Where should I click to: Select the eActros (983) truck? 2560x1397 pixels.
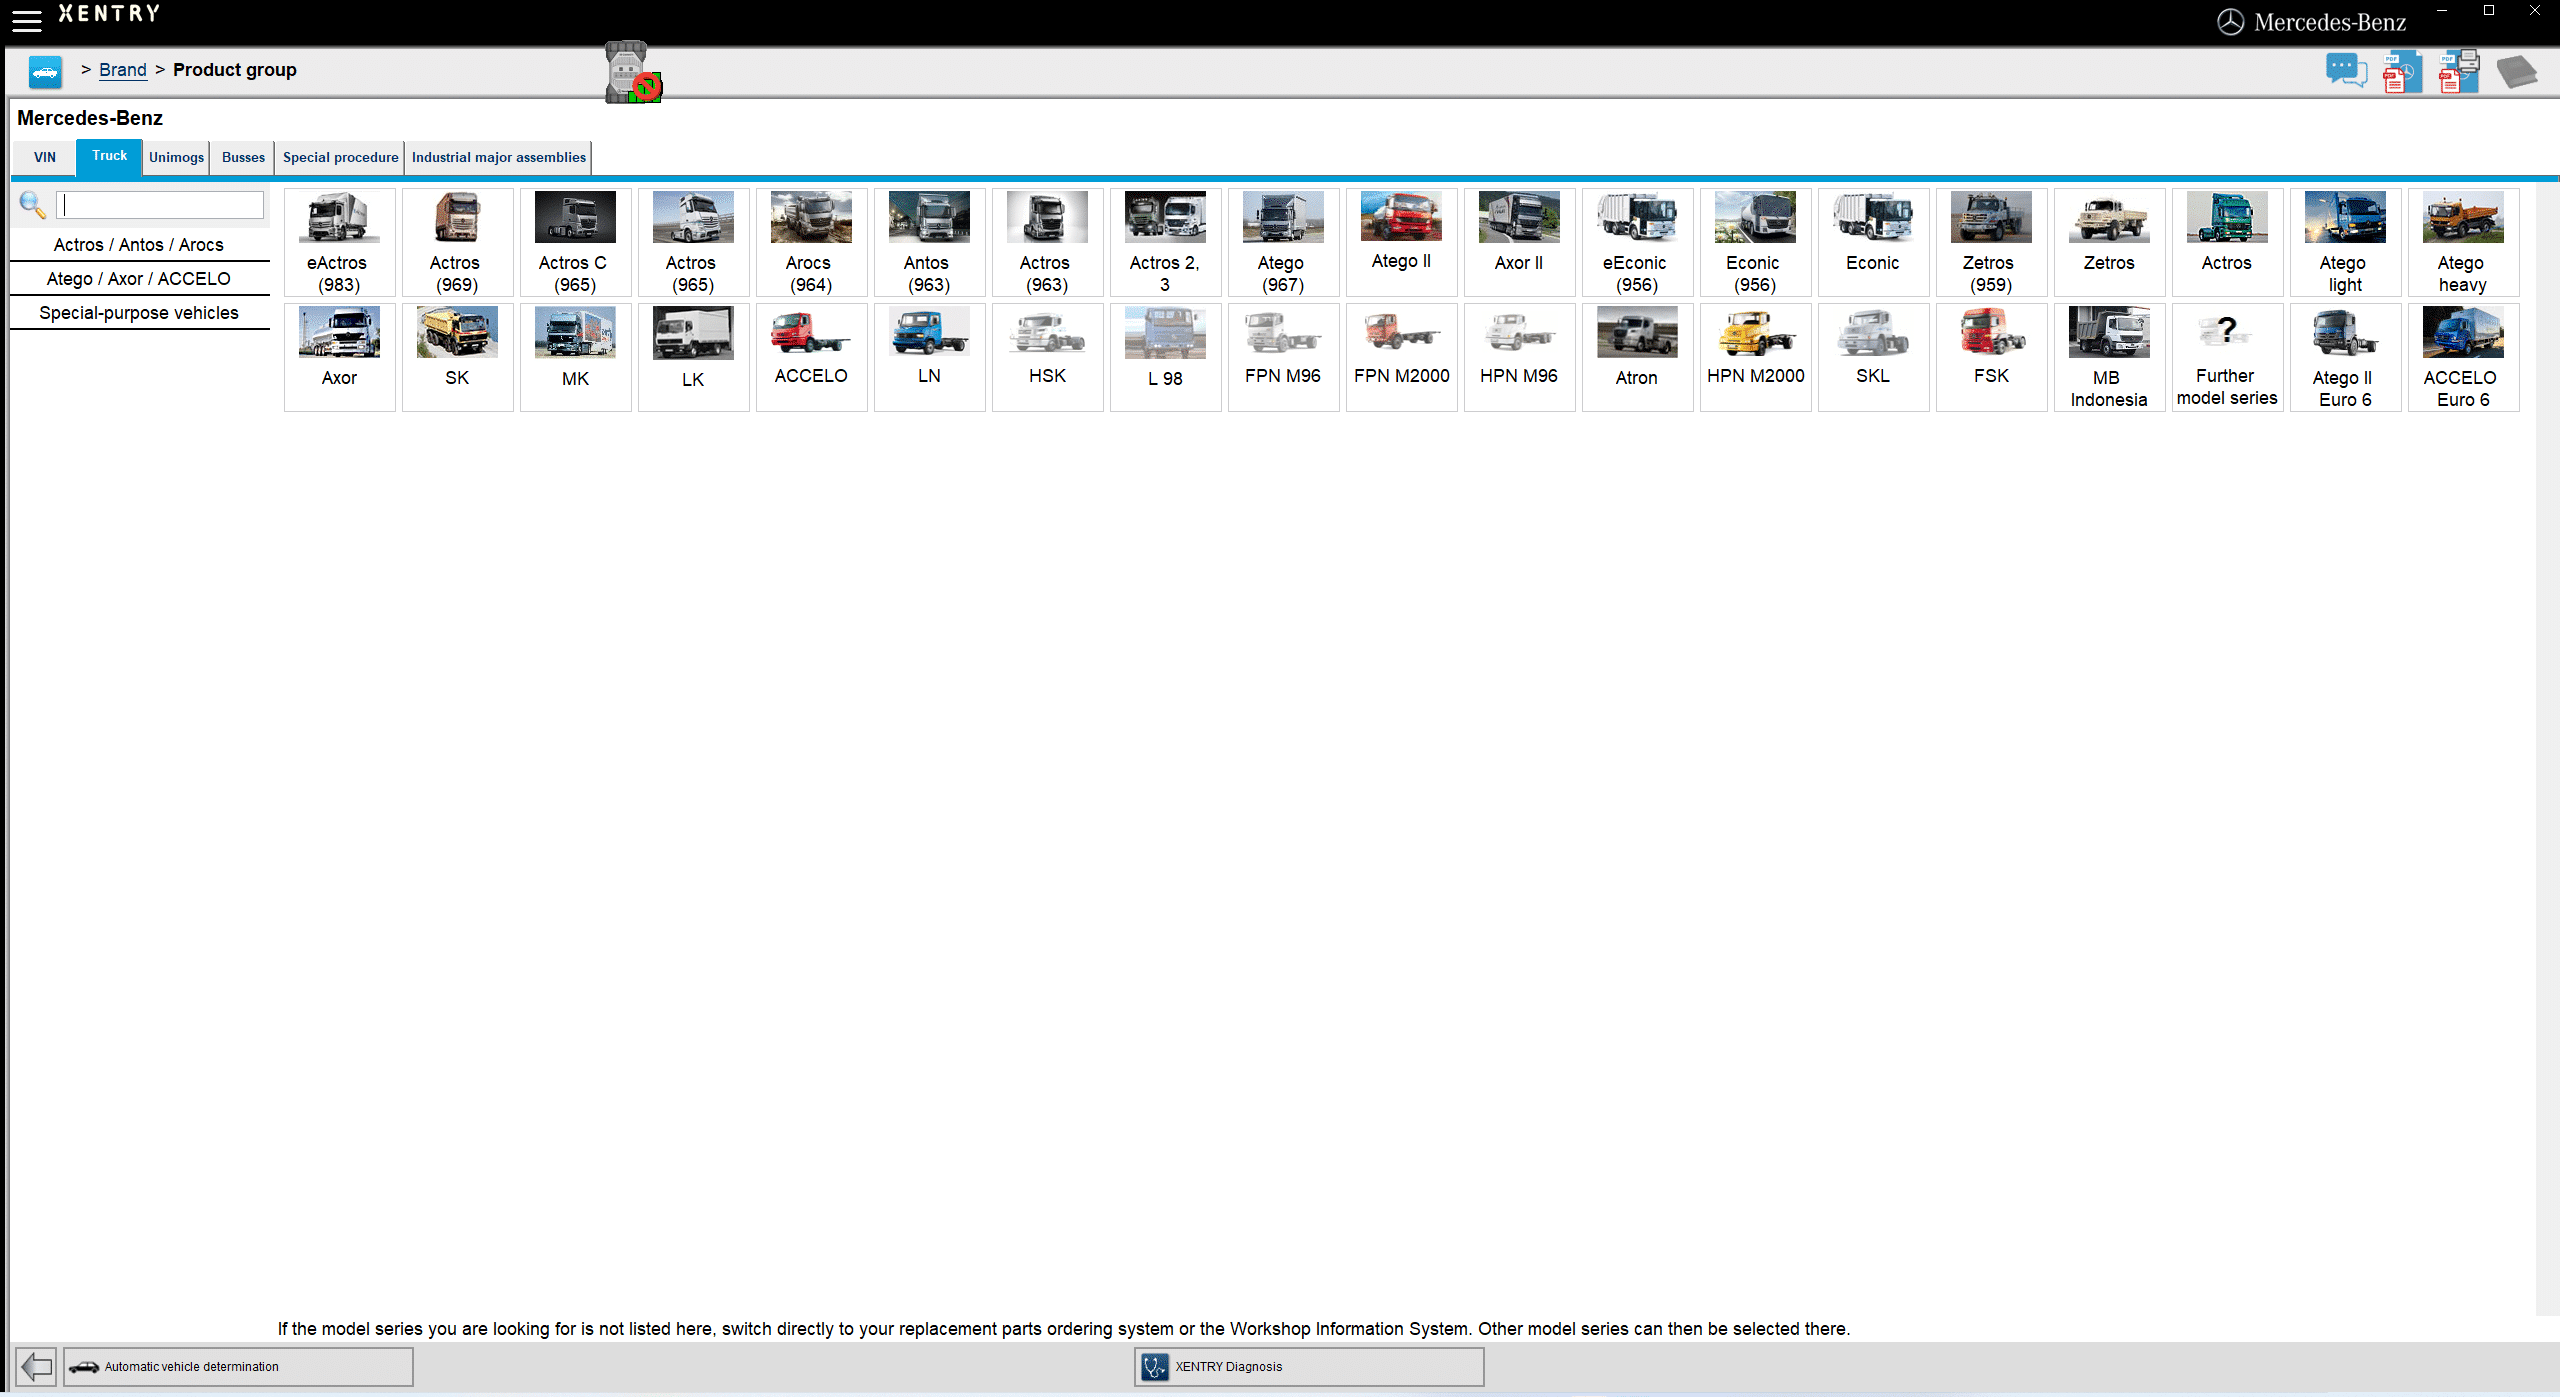[339, 242]
